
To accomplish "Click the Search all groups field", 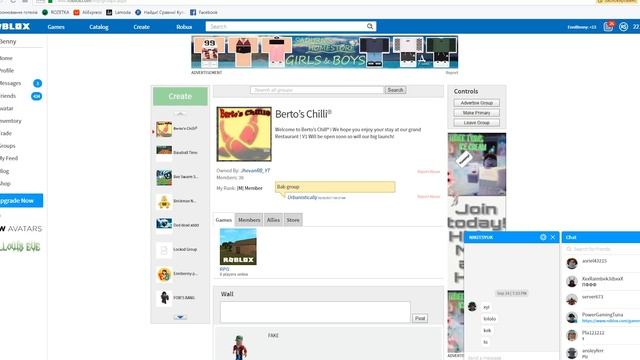I will (x=317, y=90).
